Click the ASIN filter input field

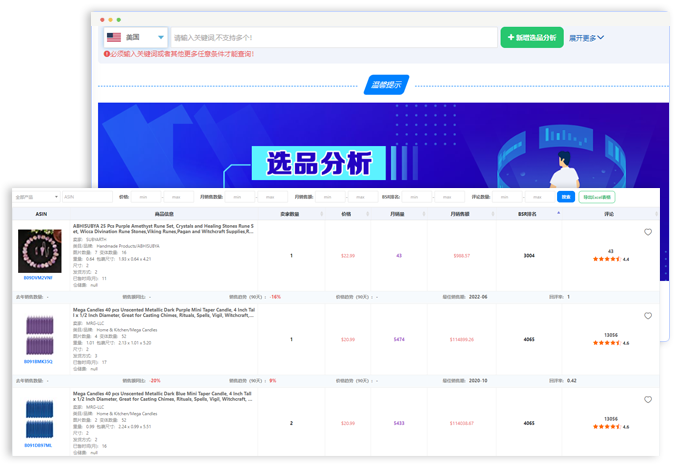click(85, 197)
